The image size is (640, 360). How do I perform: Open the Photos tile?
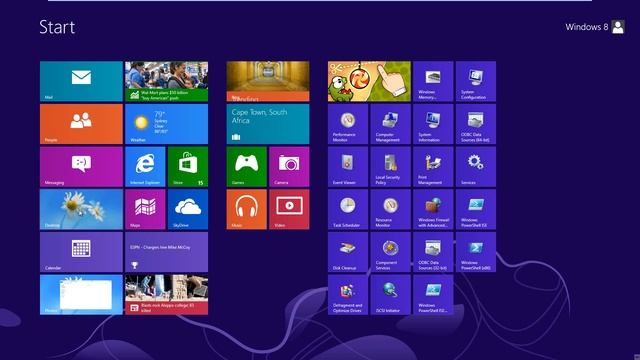[x=81, y=295]
